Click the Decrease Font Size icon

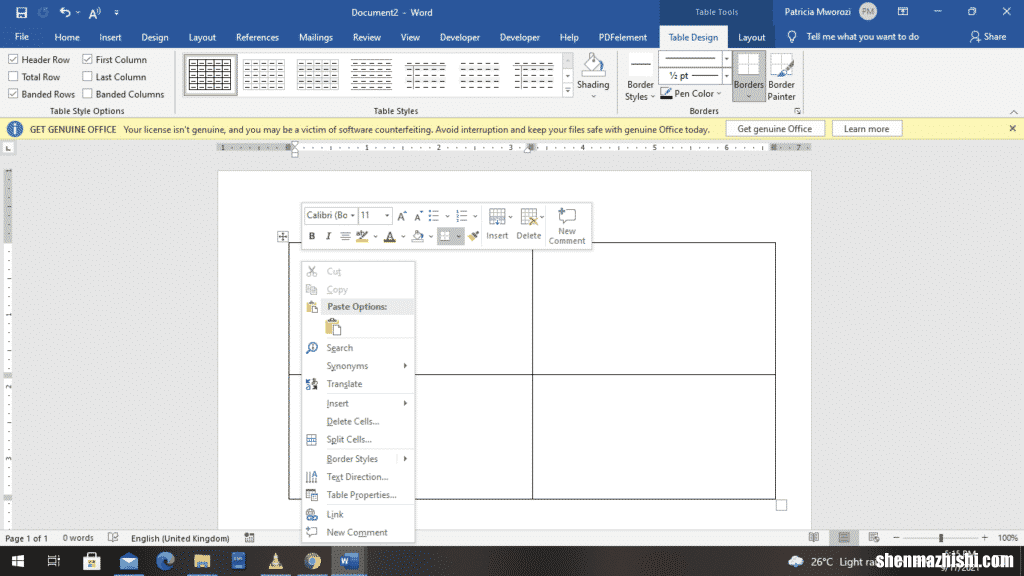coord(418,216)
